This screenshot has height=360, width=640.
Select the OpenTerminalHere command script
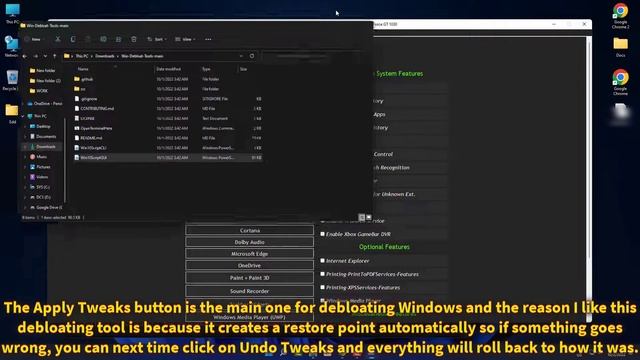point(168,128)
